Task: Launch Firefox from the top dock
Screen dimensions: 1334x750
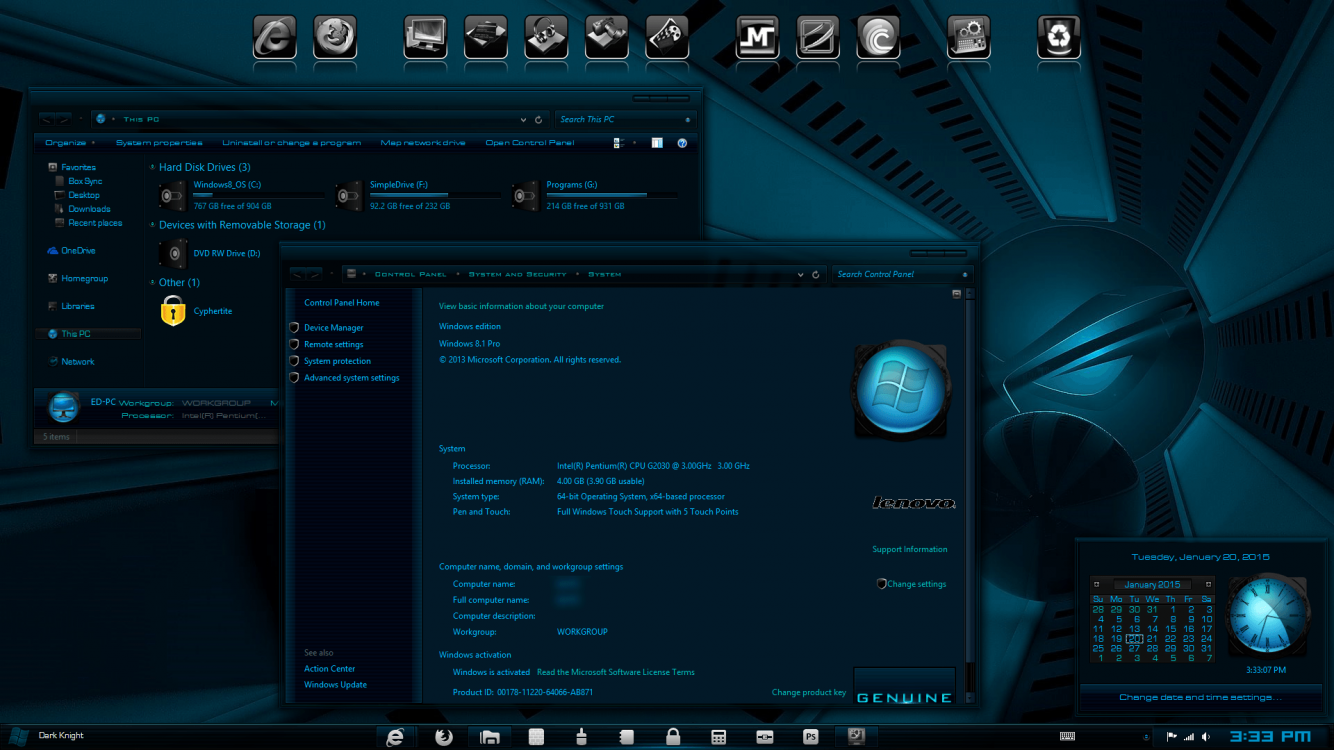Action: click(x=335, y=38)
